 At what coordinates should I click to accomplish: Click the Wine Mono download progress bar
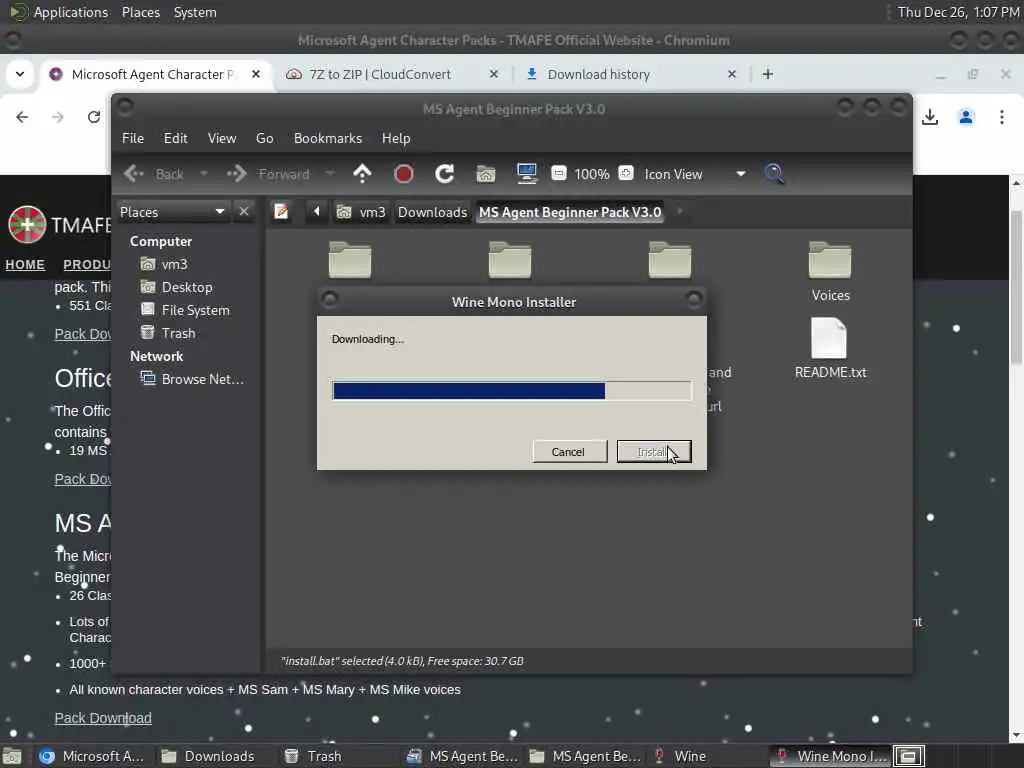(512, 391)
